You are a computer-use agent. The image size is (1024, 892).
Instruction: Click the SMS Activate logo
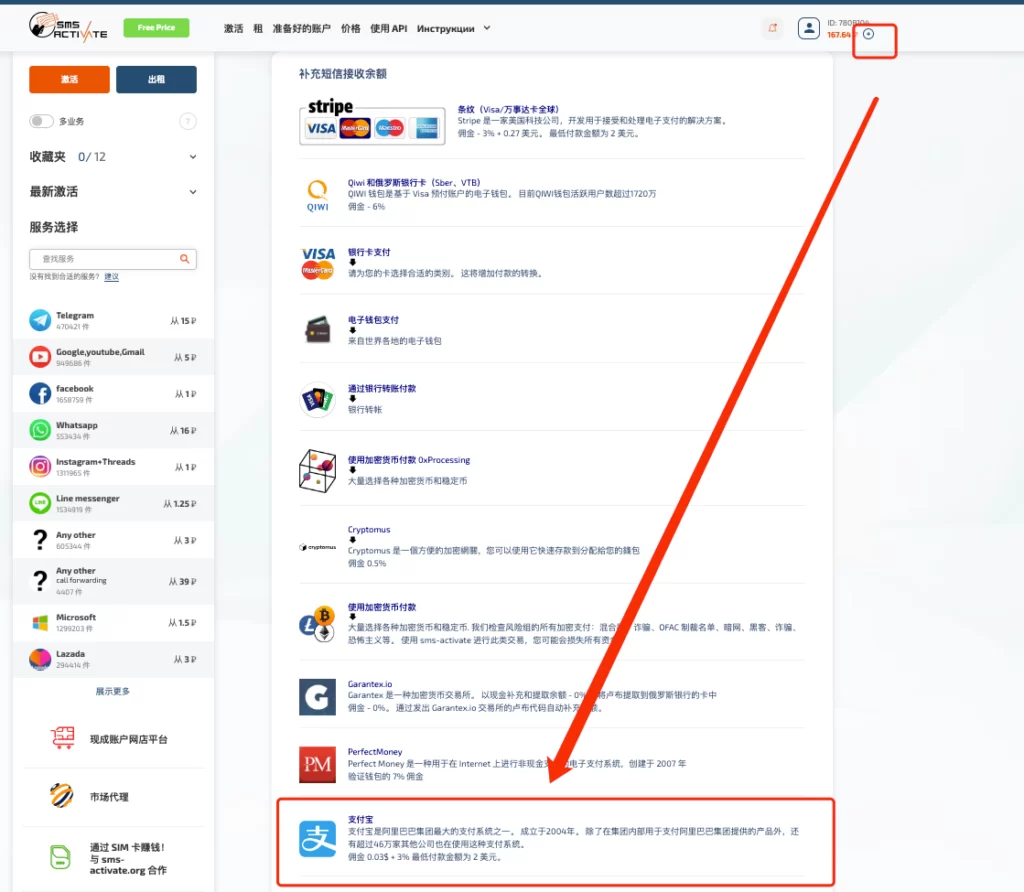pos(68,27)
